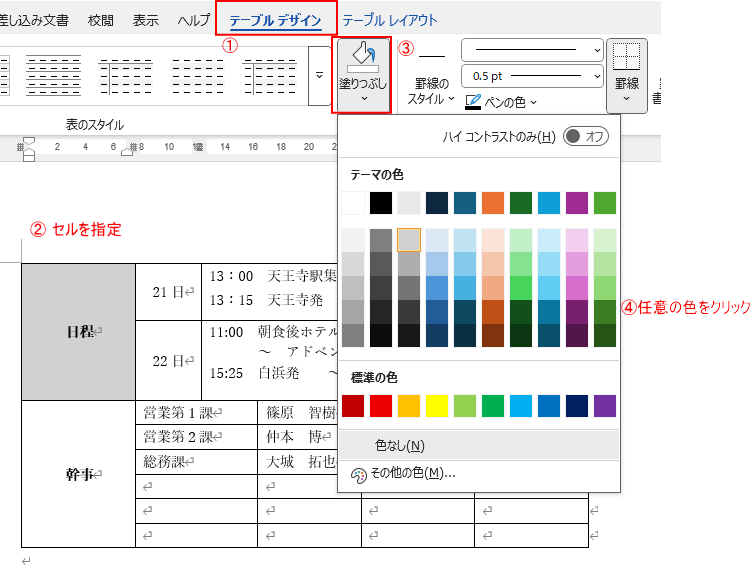The image size is (750, 579).
Task: Pick the highlighted light gray tint swatch
Action: click(409, 240)
